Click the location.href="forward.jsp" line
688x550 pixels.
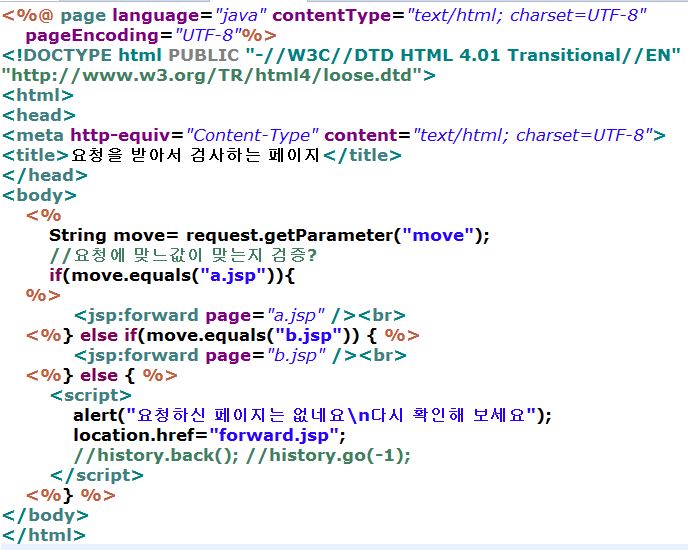[x=210, y=435]
